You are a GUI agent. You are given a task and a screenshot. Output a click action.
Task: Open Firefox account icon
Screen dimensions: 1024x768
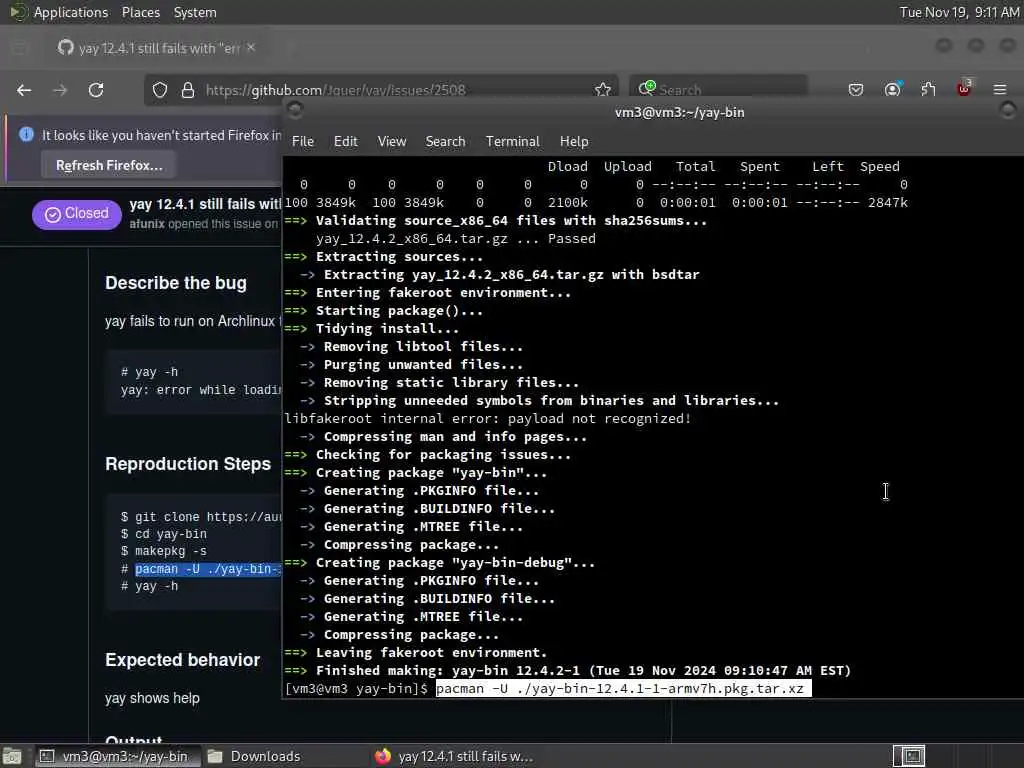click(892, 89)
